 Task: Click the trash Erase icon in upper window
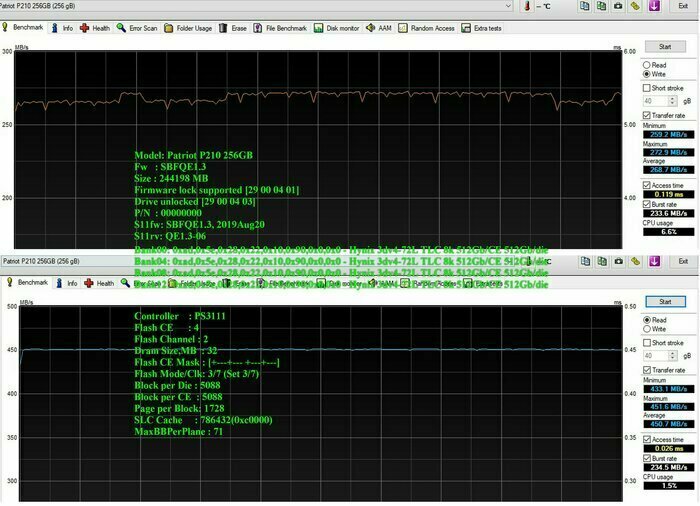coord(223,28)
